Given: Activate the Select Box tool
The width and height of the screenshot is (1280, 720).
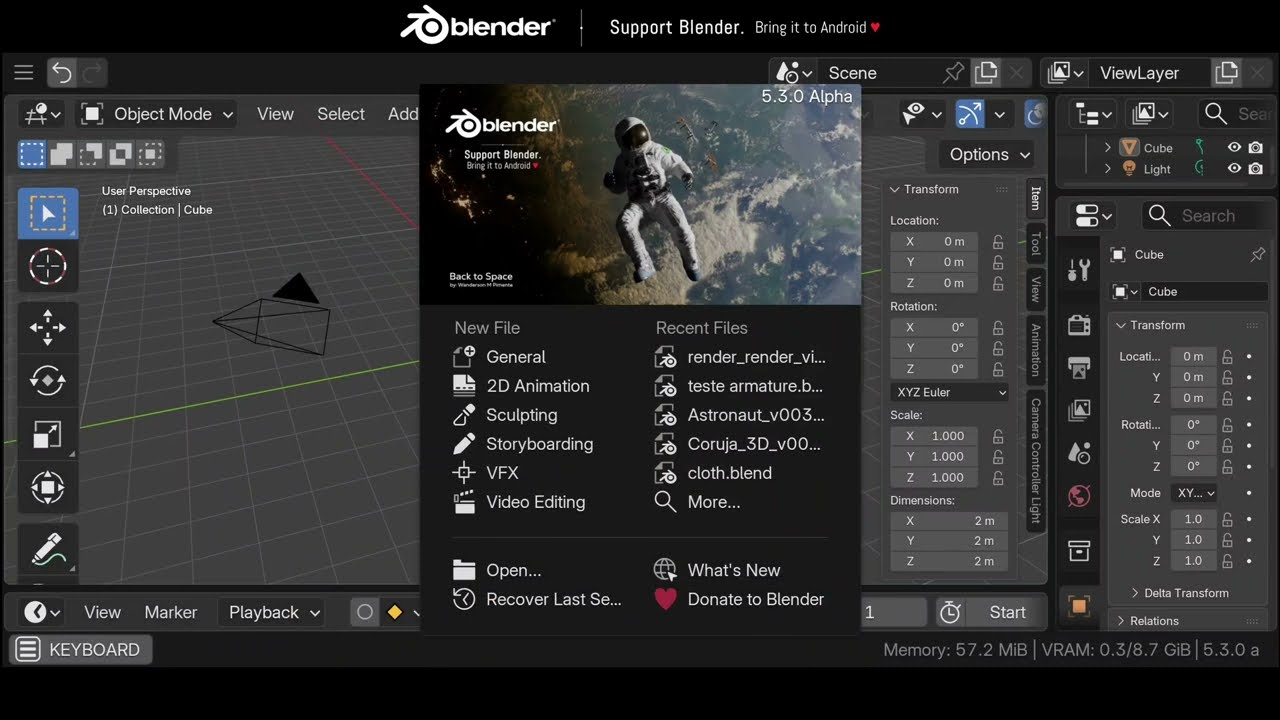Looking at the screenshot, I should (x=47, y=213).
